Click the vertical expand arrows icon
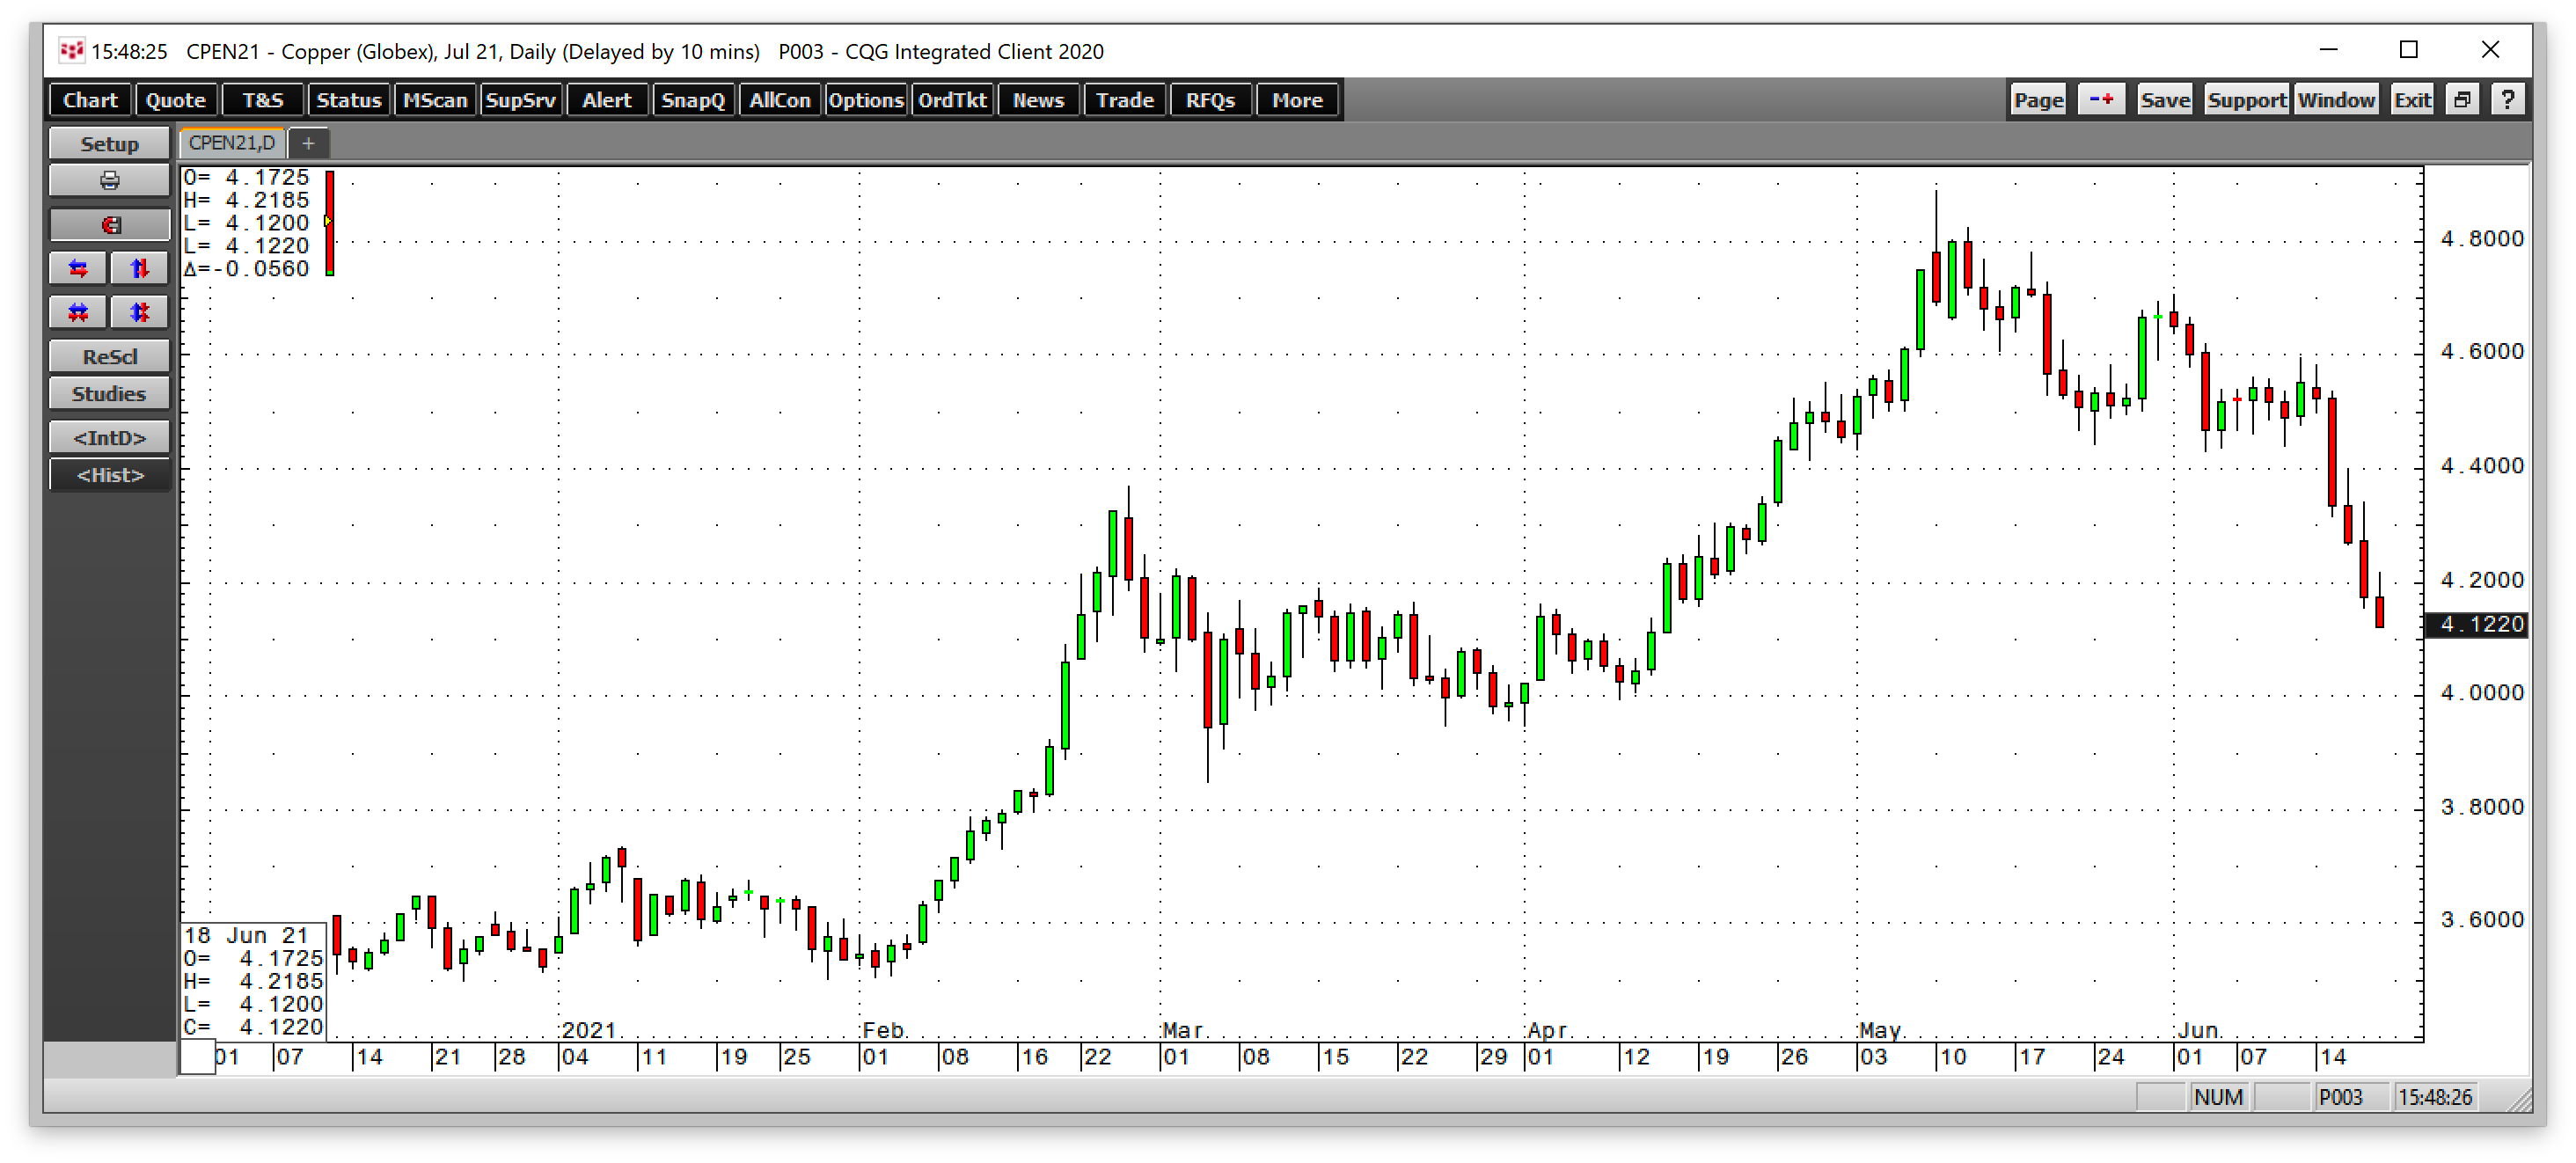The image size is (2576, 1163). 139,268
